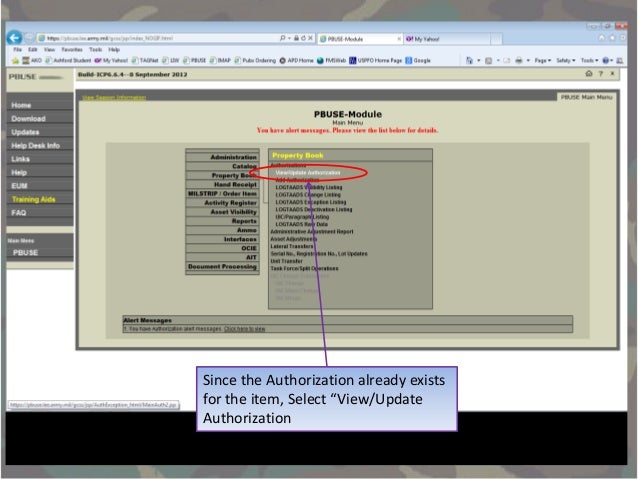Screen dimensions: 638x479
Task: Click the refresh icon in address bar
Action: click(303, 38)
